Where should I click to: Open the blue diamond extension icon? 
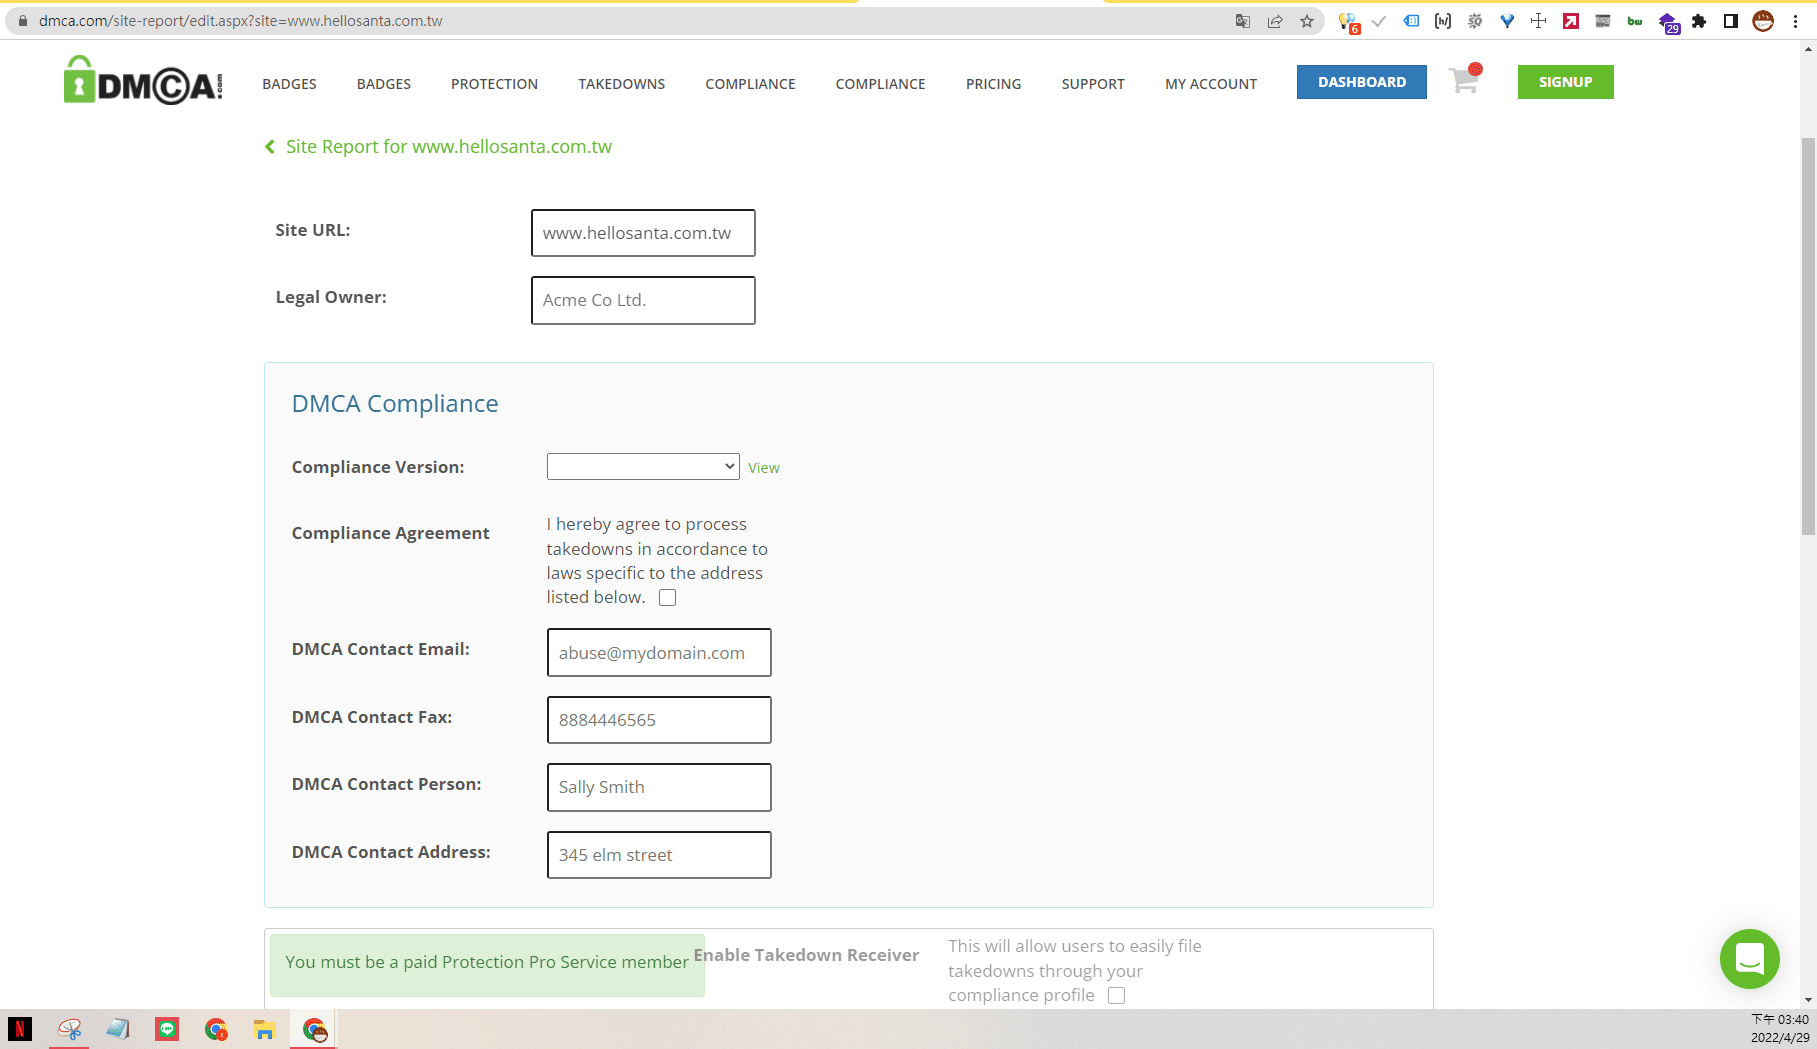(1507, 21)
